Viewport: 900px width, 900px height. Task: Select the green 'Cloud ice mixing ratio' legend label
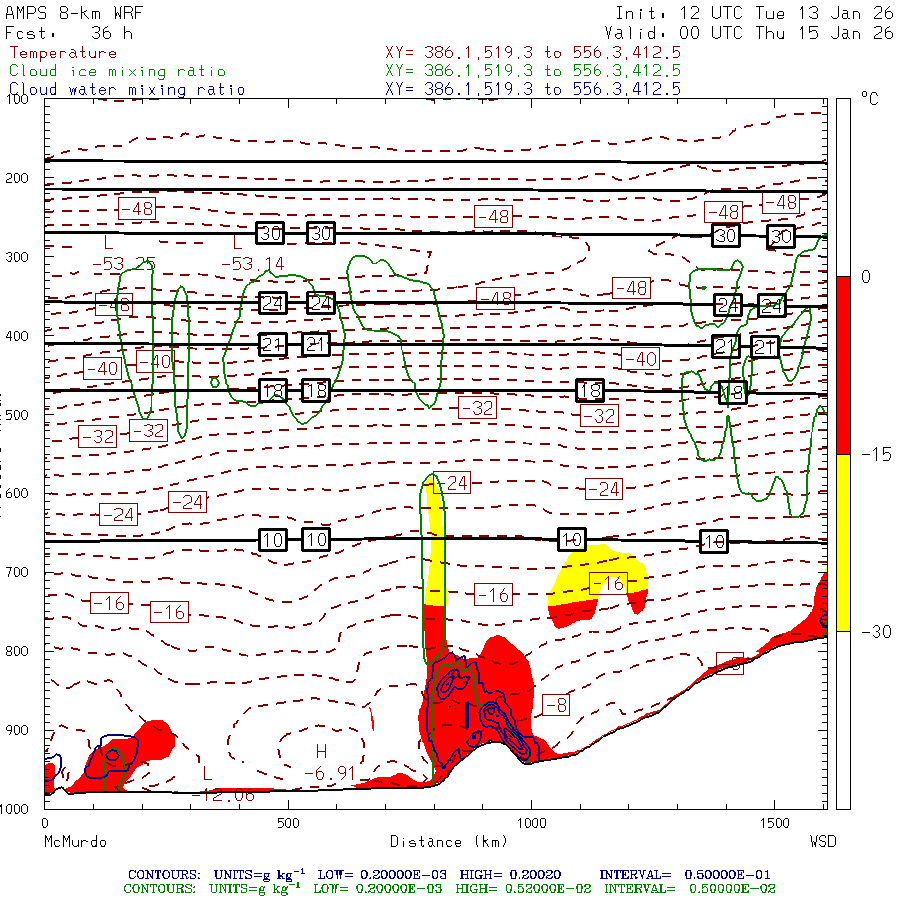pos(117,71)
